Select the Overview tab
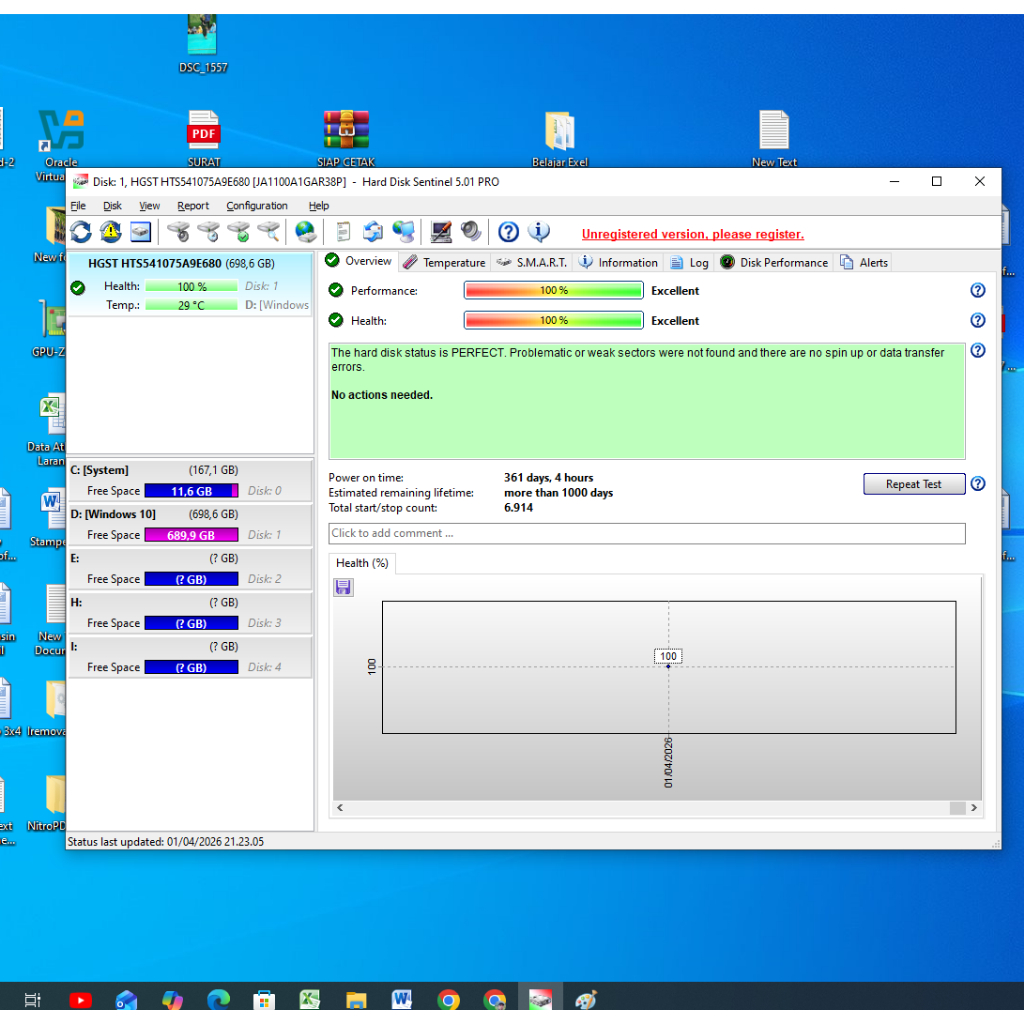Screen dimensions: 1024x1024 (x=359, y=261)
